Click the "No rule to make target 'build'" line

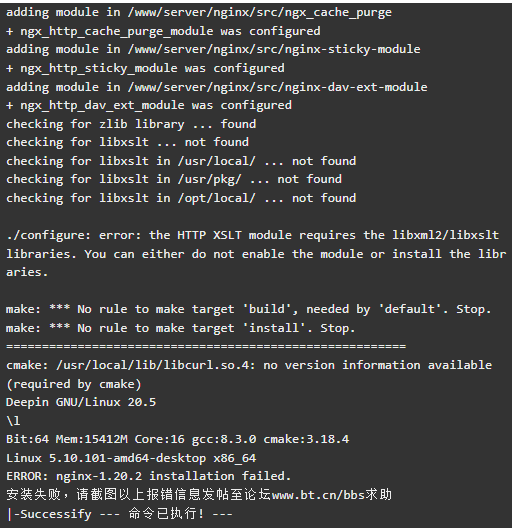pos(249,309)
